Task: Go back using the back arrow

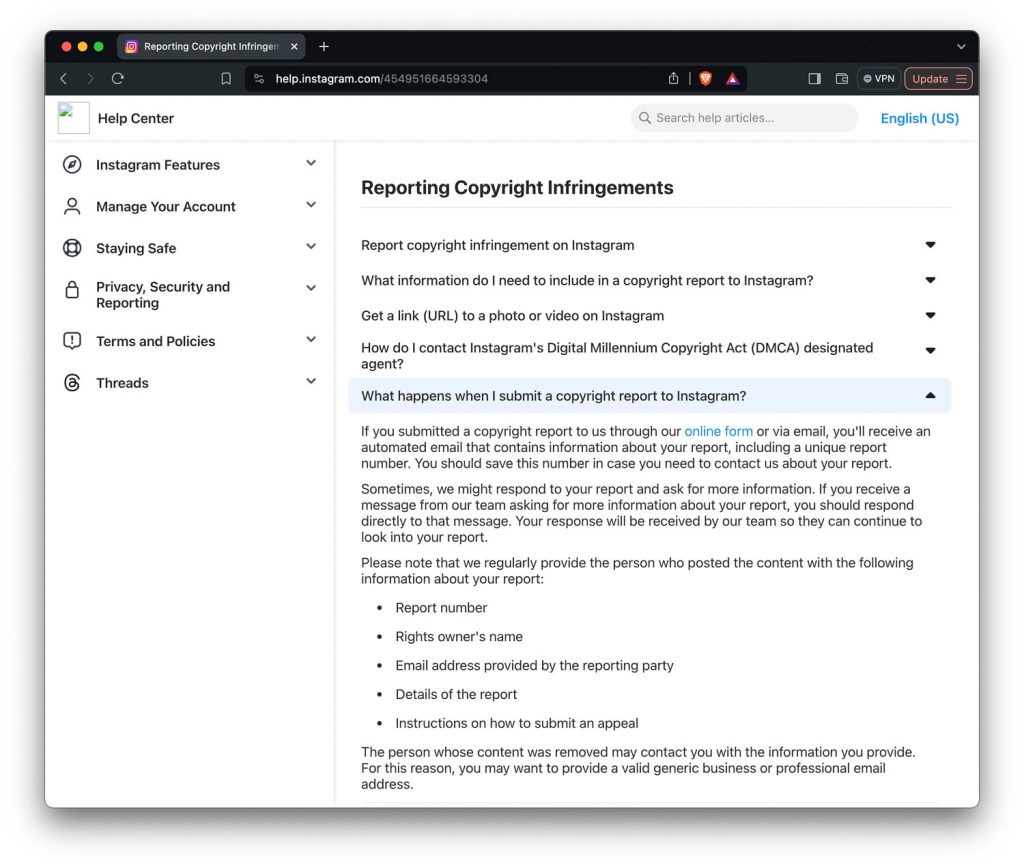Action: (64, 79)
